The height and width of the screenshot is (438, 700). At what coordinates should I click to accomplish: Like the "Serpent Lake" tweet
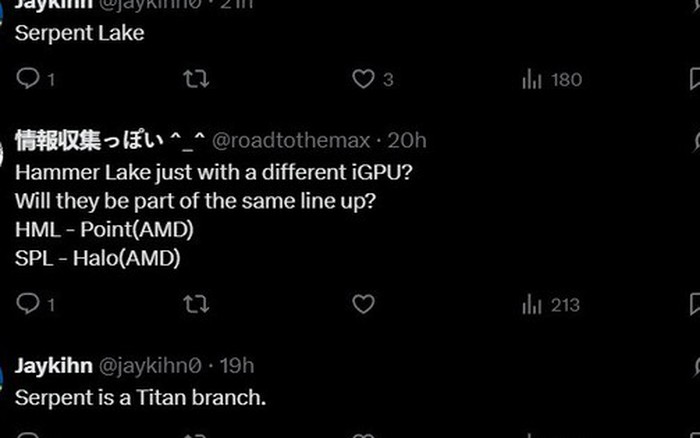pyautogui.click(x=364, y=79)
